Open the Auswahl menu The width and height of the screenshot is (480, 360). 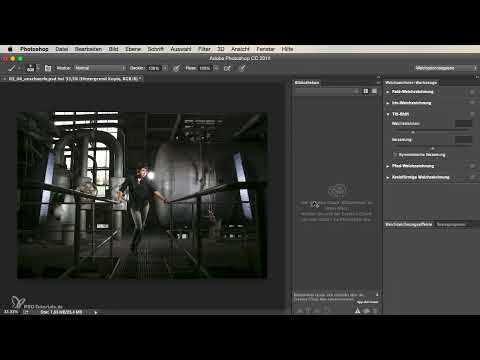pyautogui.click(x=181, y=49)
